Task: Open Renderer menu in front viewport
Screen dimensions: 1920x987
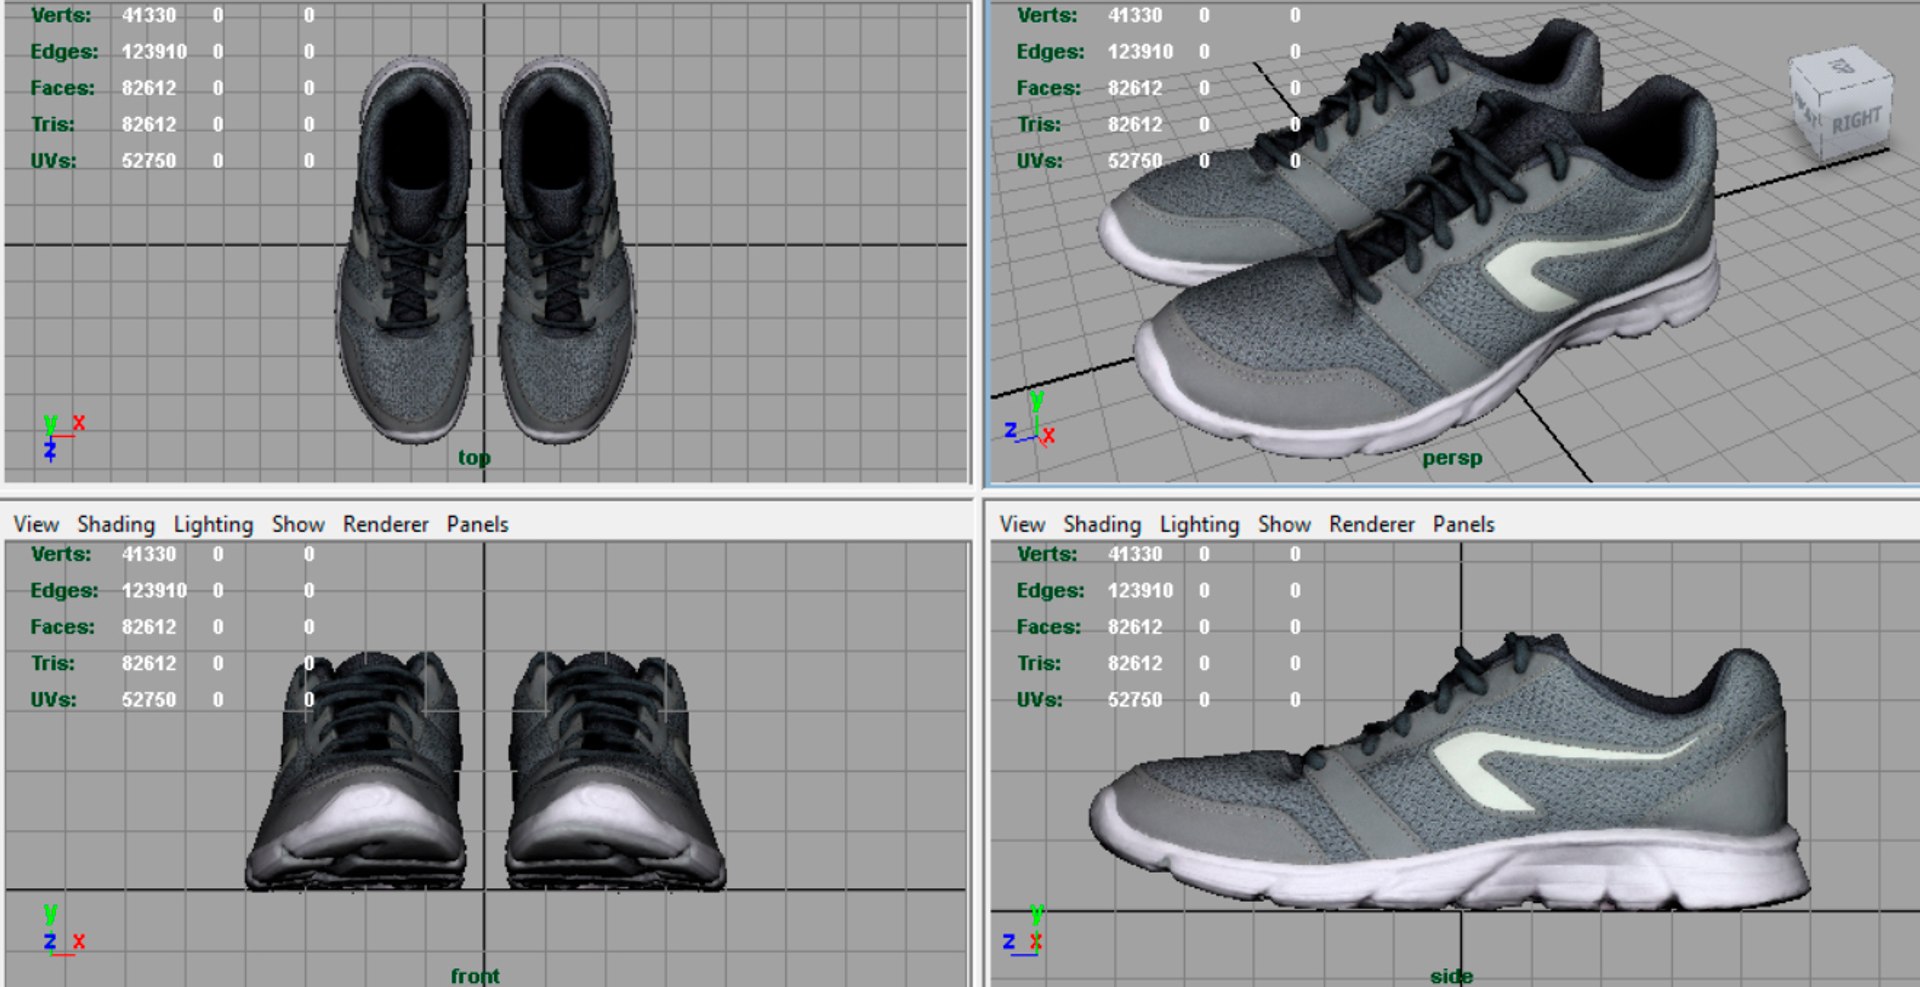Action: pyautogui.click(x=385, y=524)
